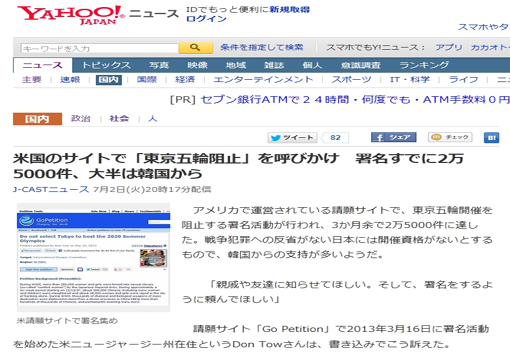Open the Yahoo! JAPAN logo
The image size is (510, 362).
tap(71, 15)
